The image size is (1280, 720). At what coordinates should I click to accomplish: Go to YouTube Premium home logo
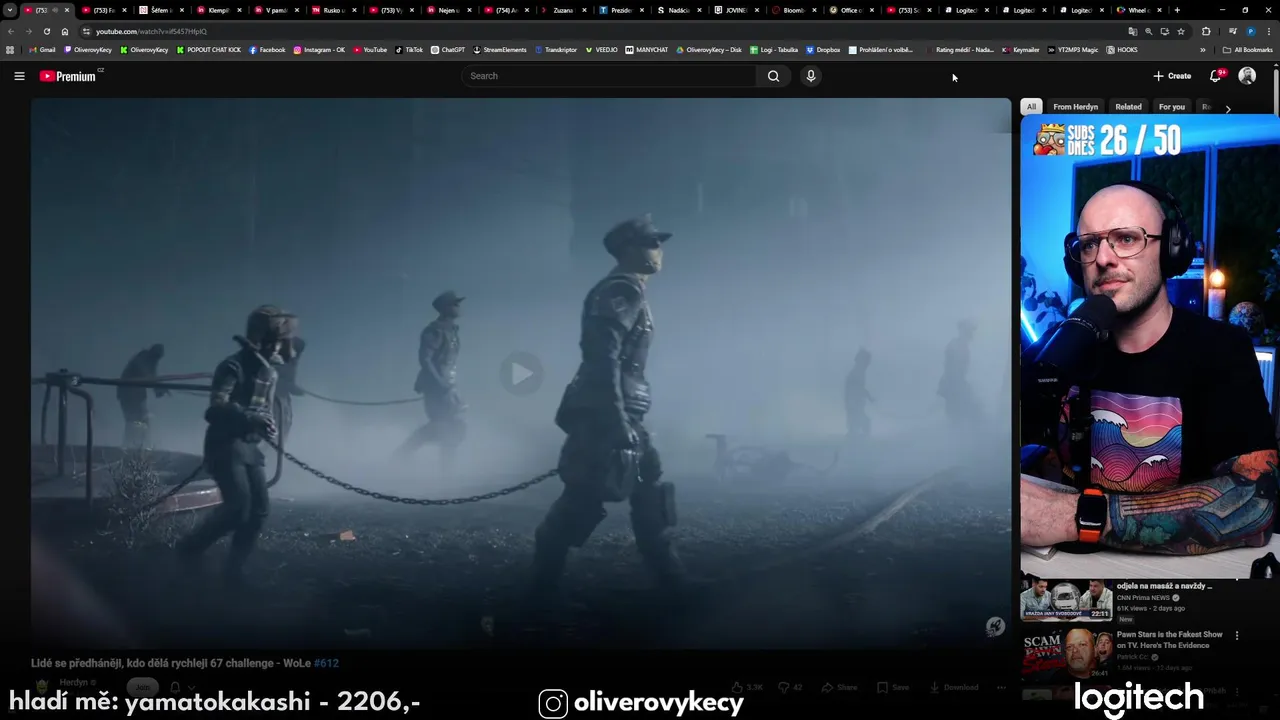point(68,76)
